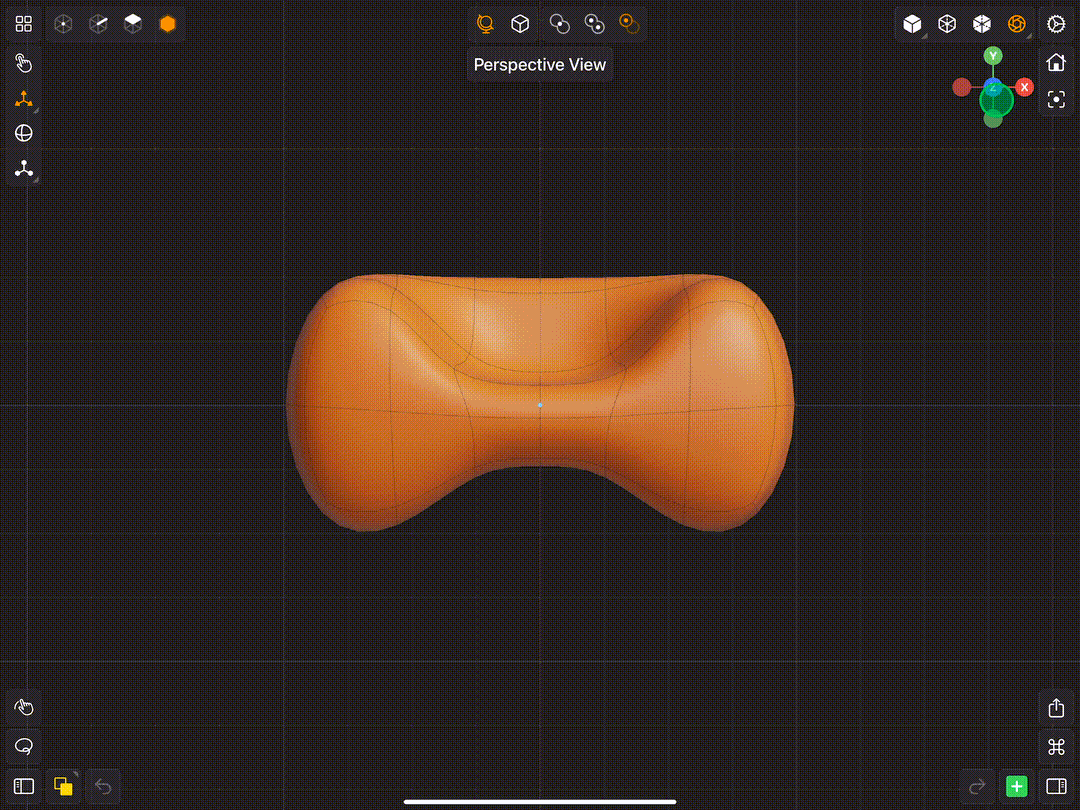Focus view on selection icon
The image size is (1080, 810).
point(1056,99)
